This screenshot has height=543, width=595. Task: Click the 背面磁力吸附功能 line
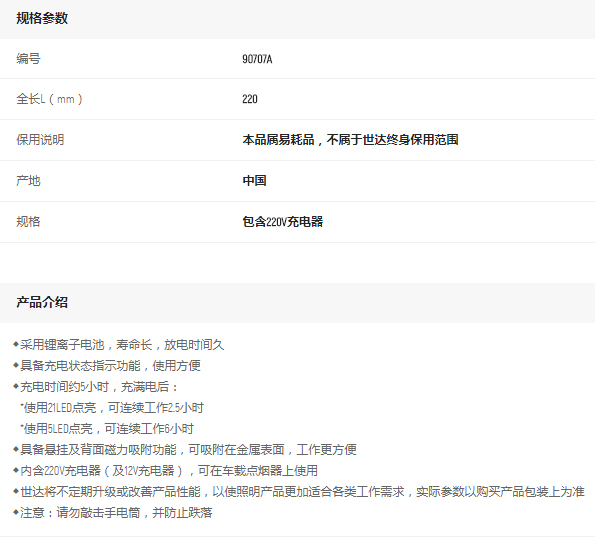185,450
